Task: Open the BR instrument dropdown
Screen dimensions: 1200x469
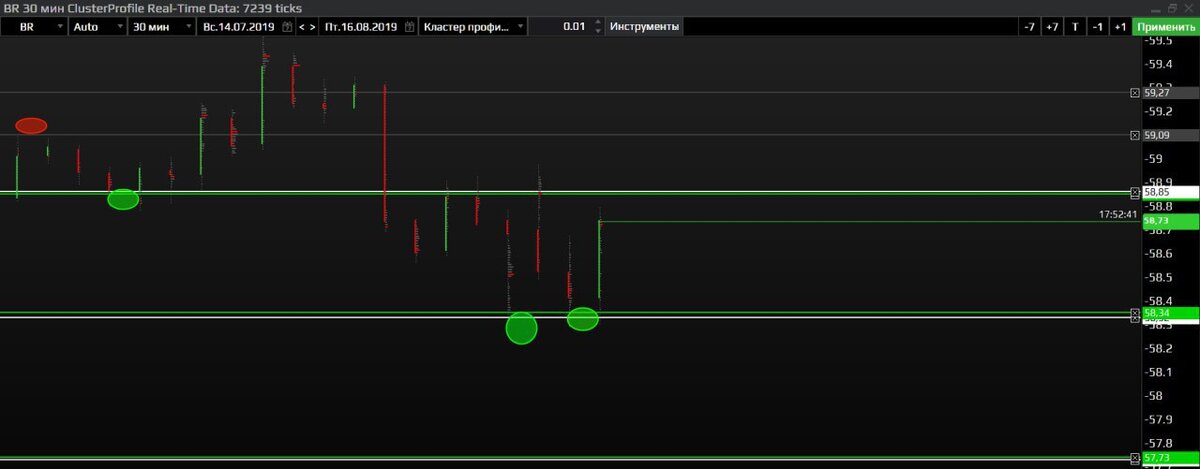Action: click(x=34, y=26)
